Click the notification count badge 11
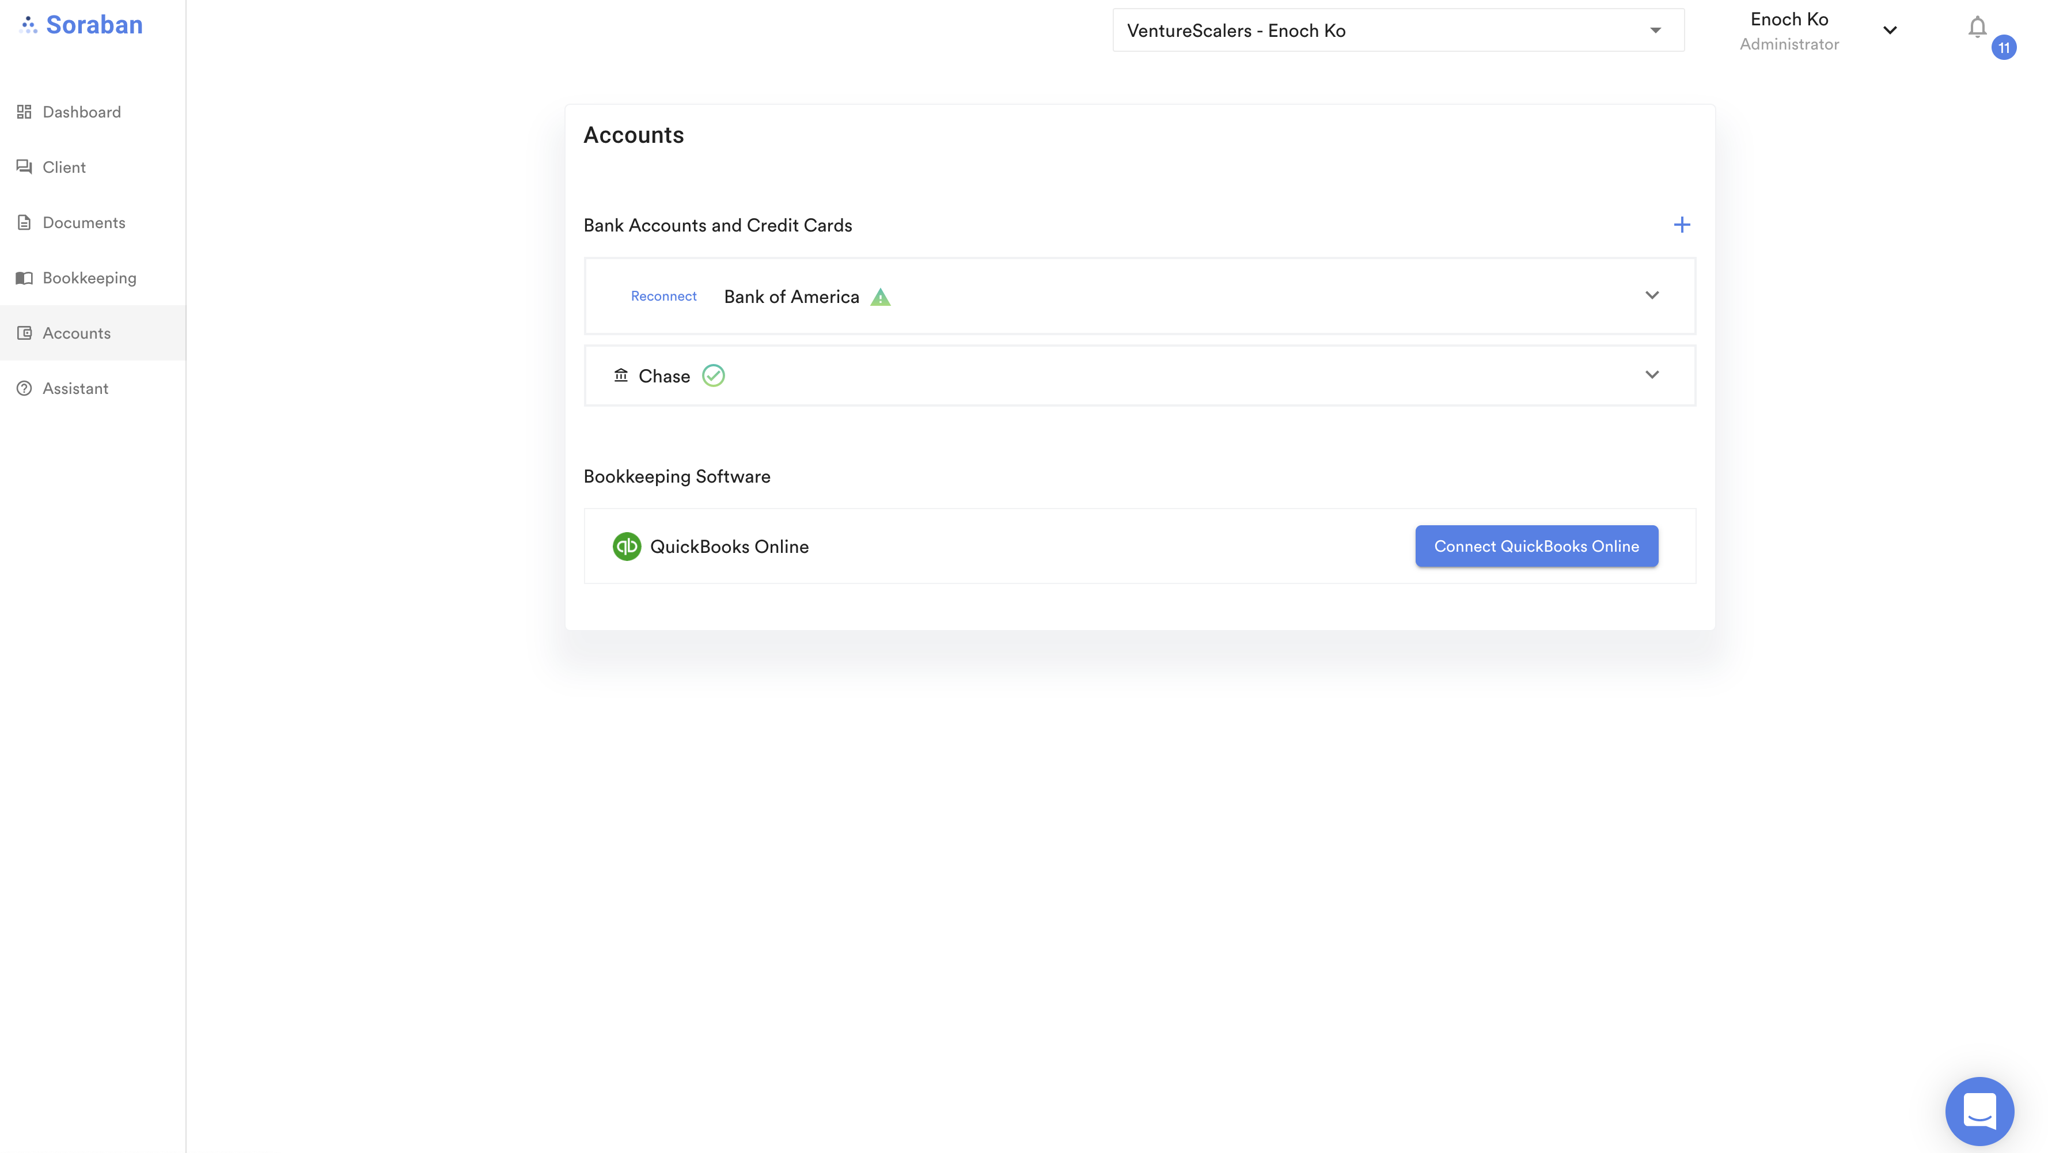The width and height of the screenshot is (2048, 1153). coord(2003,48)
